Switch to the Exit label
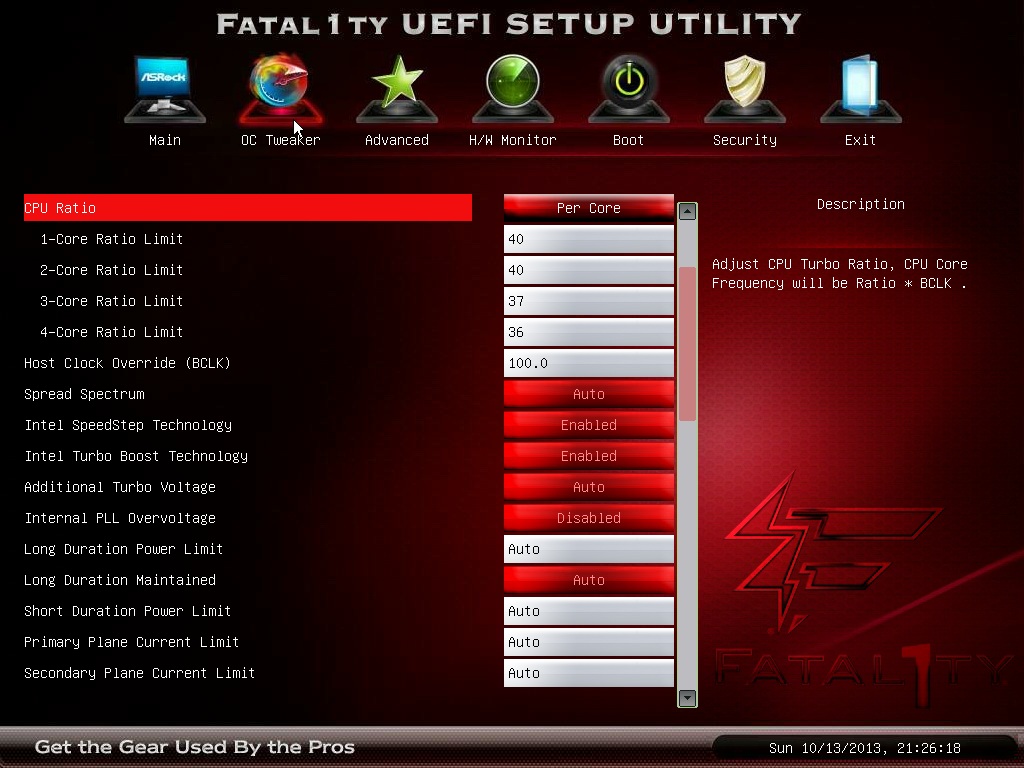 pos(860,140)
